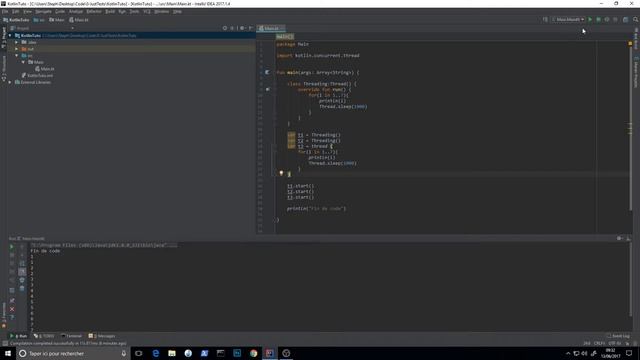Open the File menu
The height and width of the screenshot is (360, 640).
[5, 11]
